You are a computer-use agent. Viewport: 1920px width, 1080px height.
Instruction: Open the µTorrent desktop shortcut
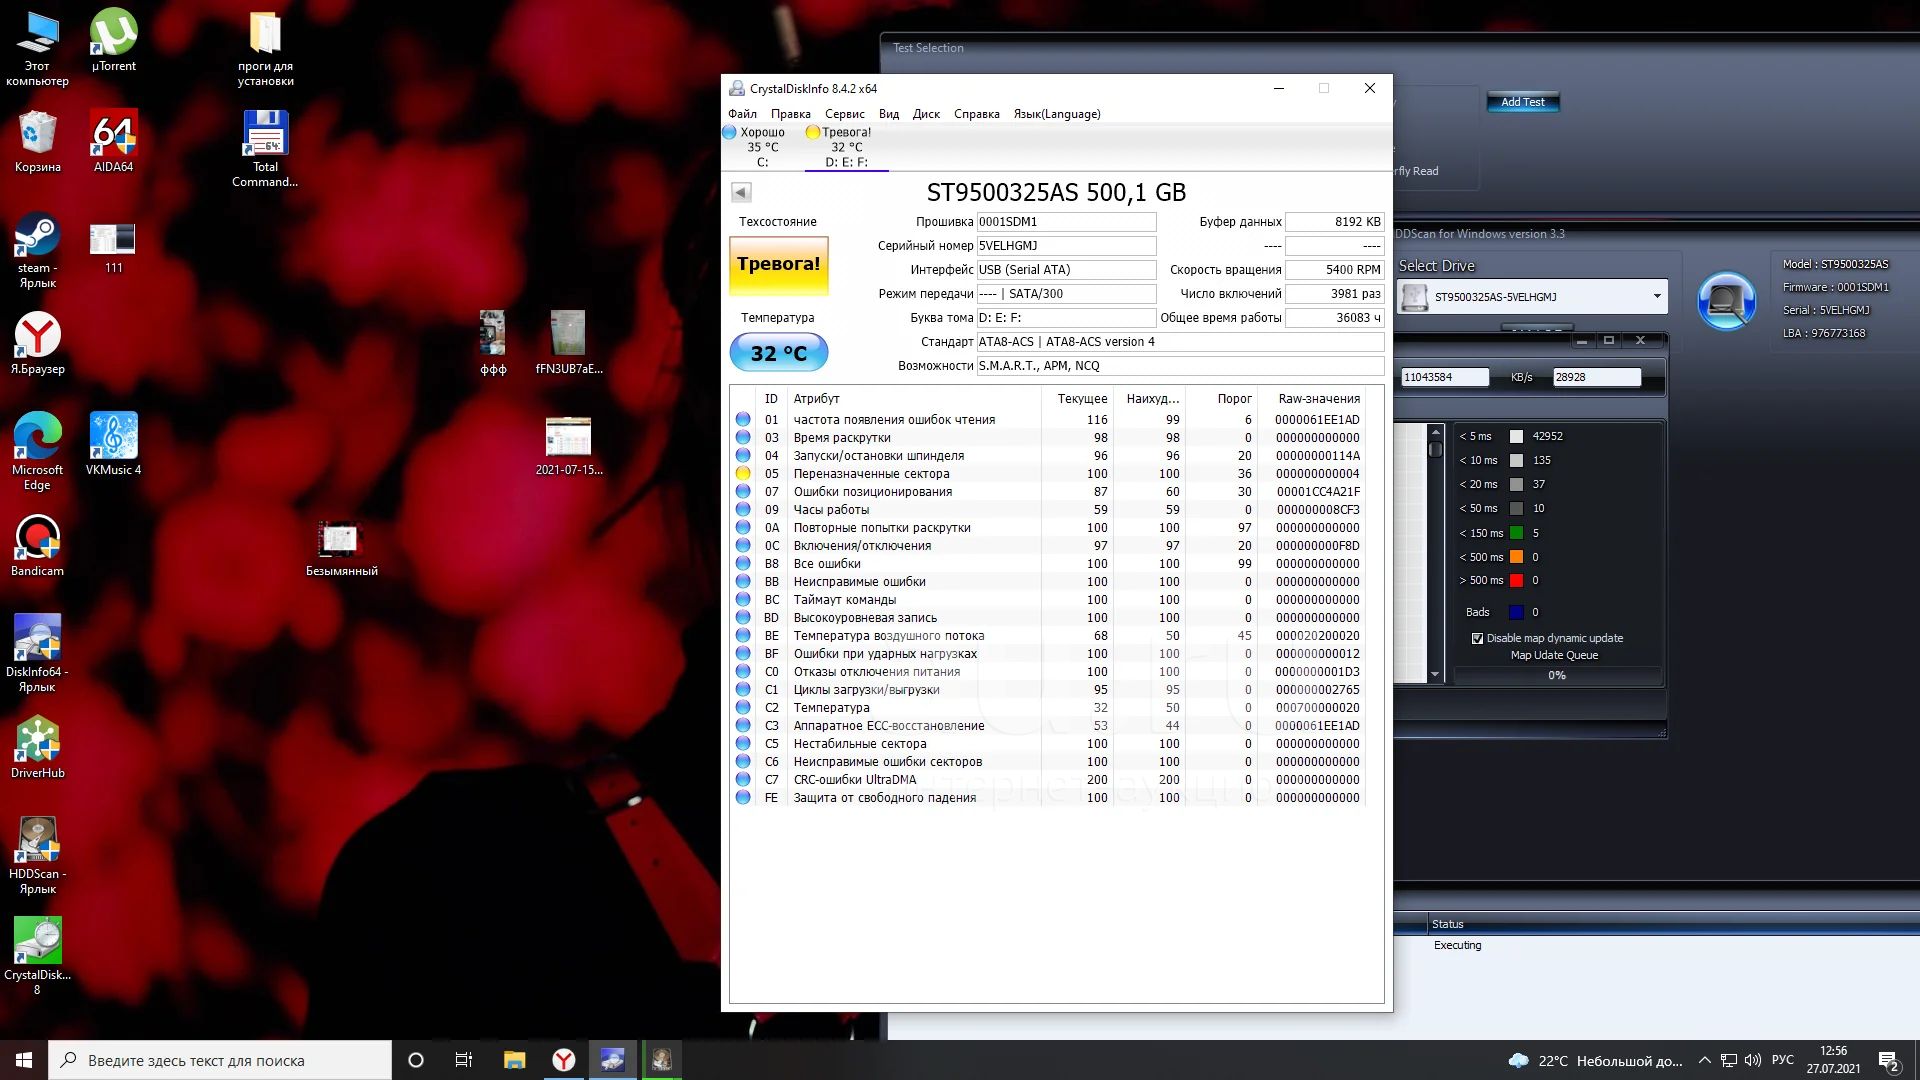coord(113,40)
